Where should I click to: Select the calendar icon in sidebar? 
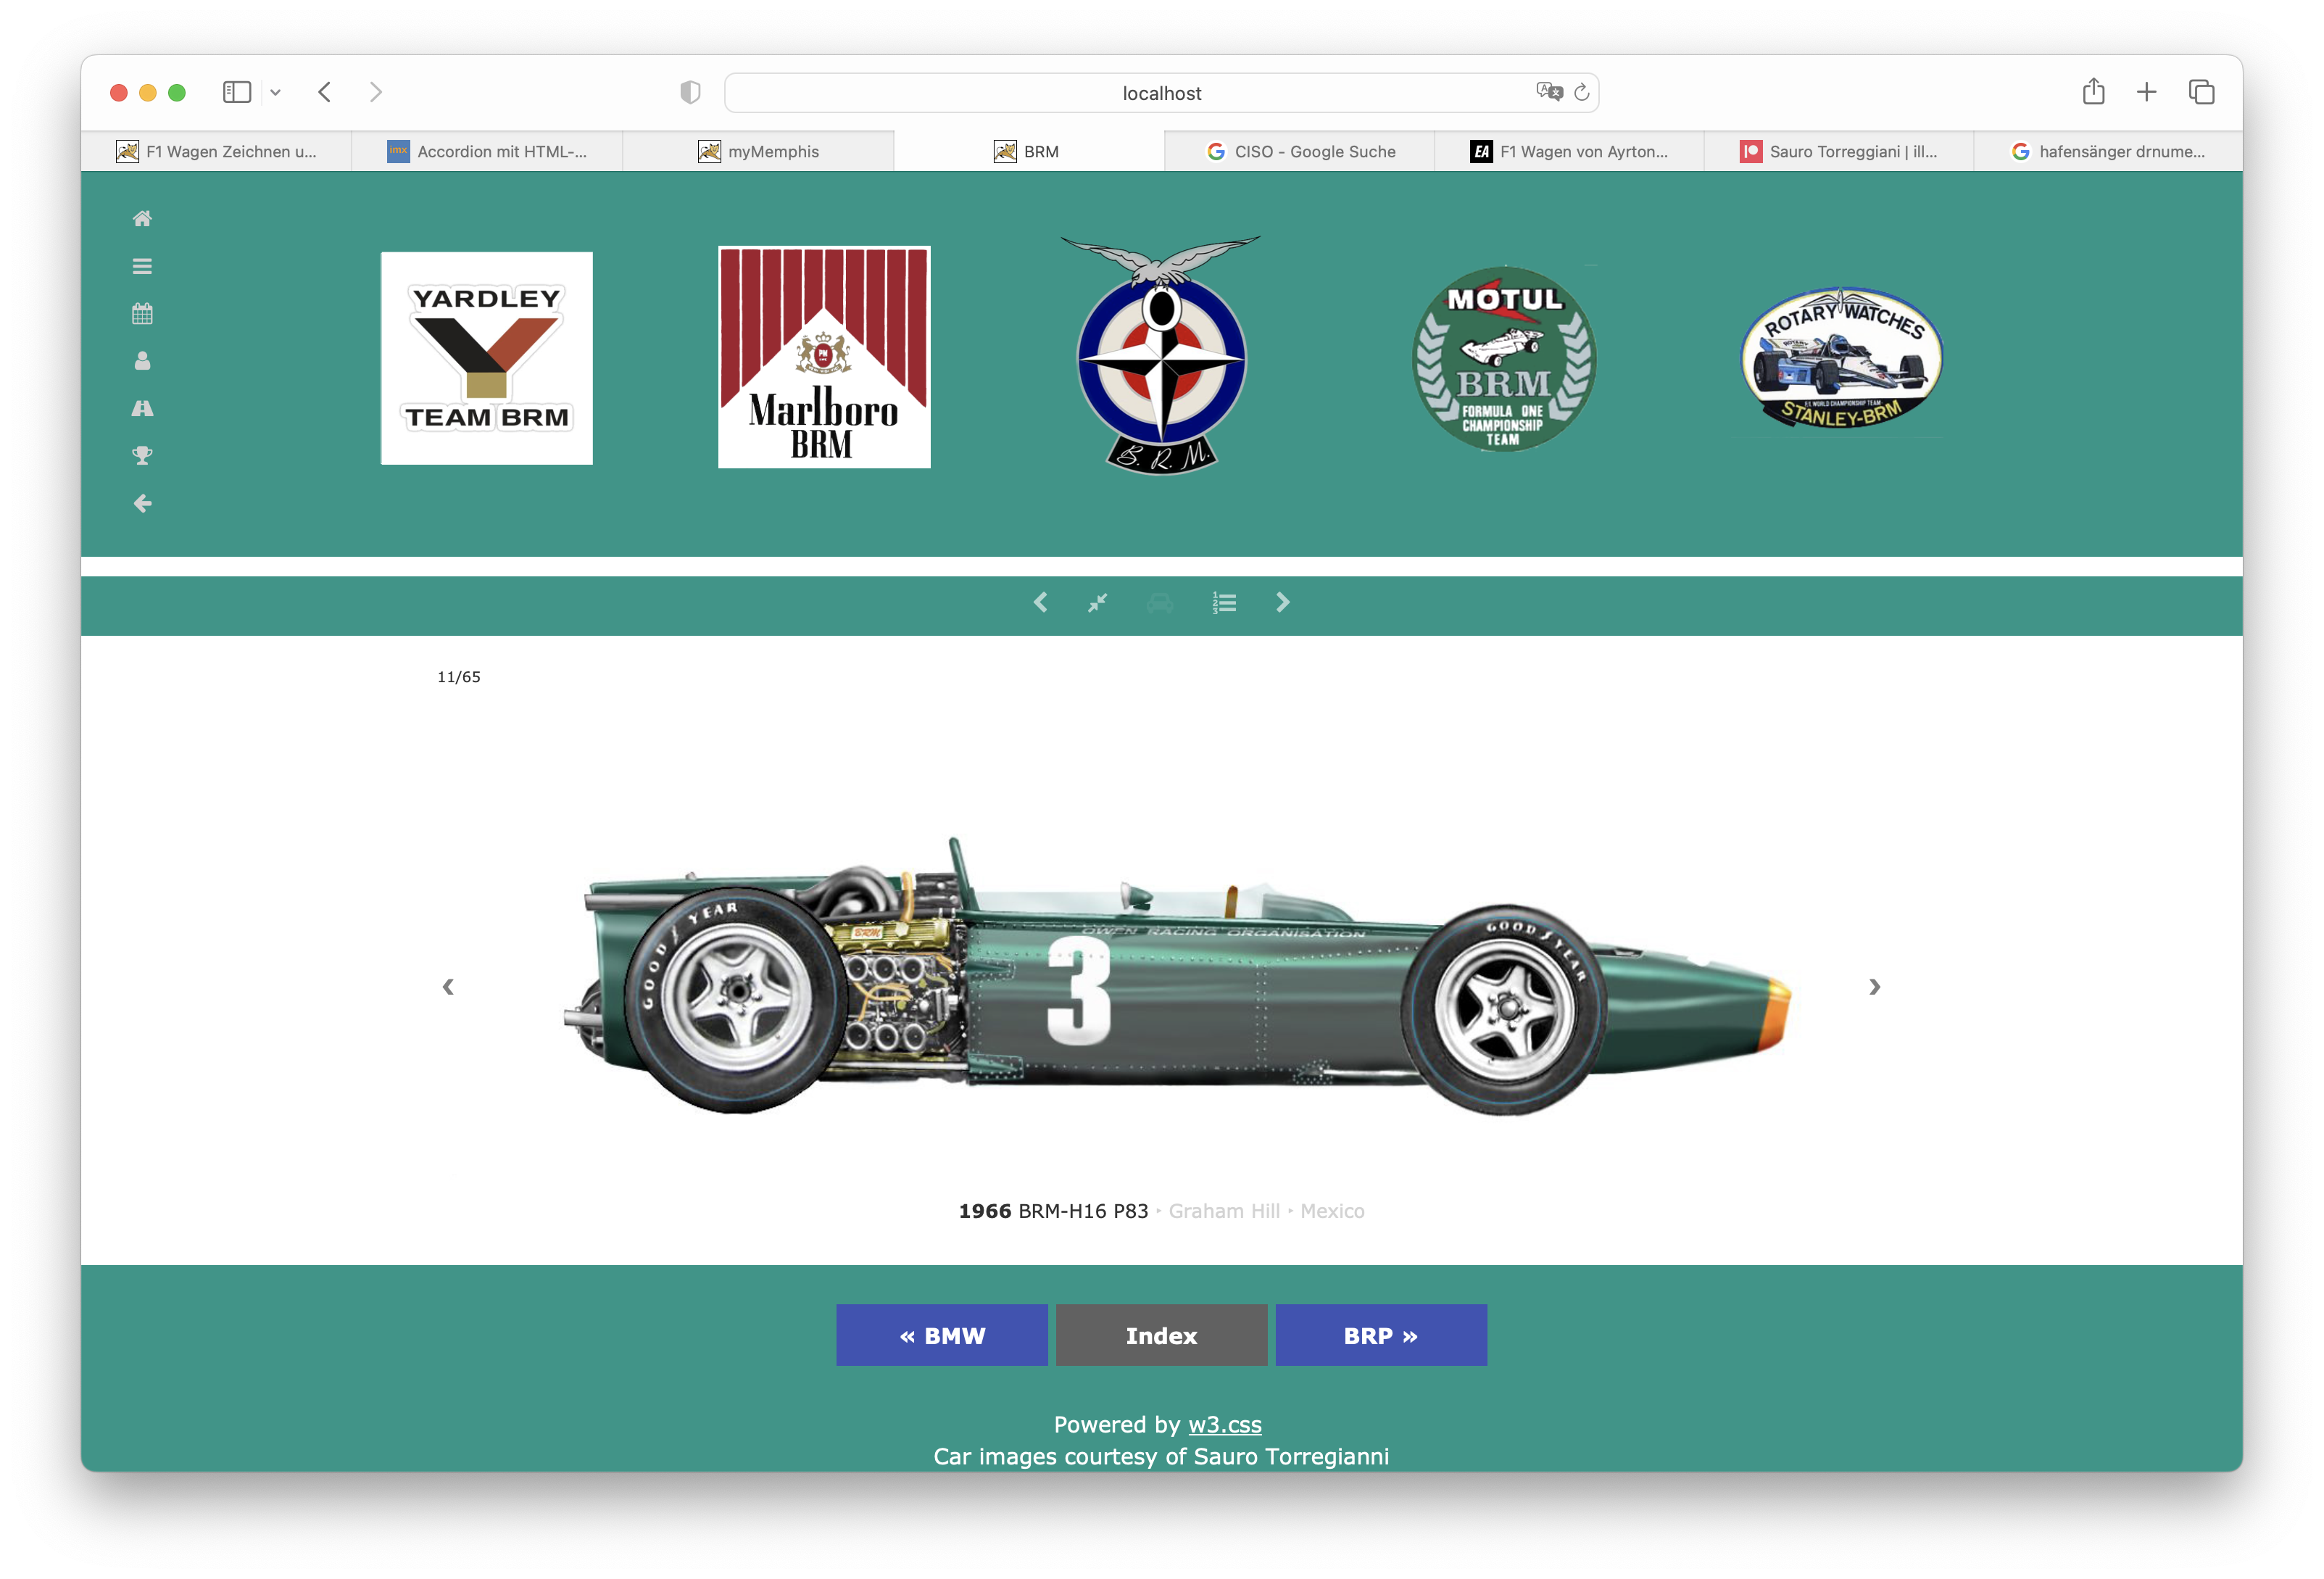tap(142, 314)
